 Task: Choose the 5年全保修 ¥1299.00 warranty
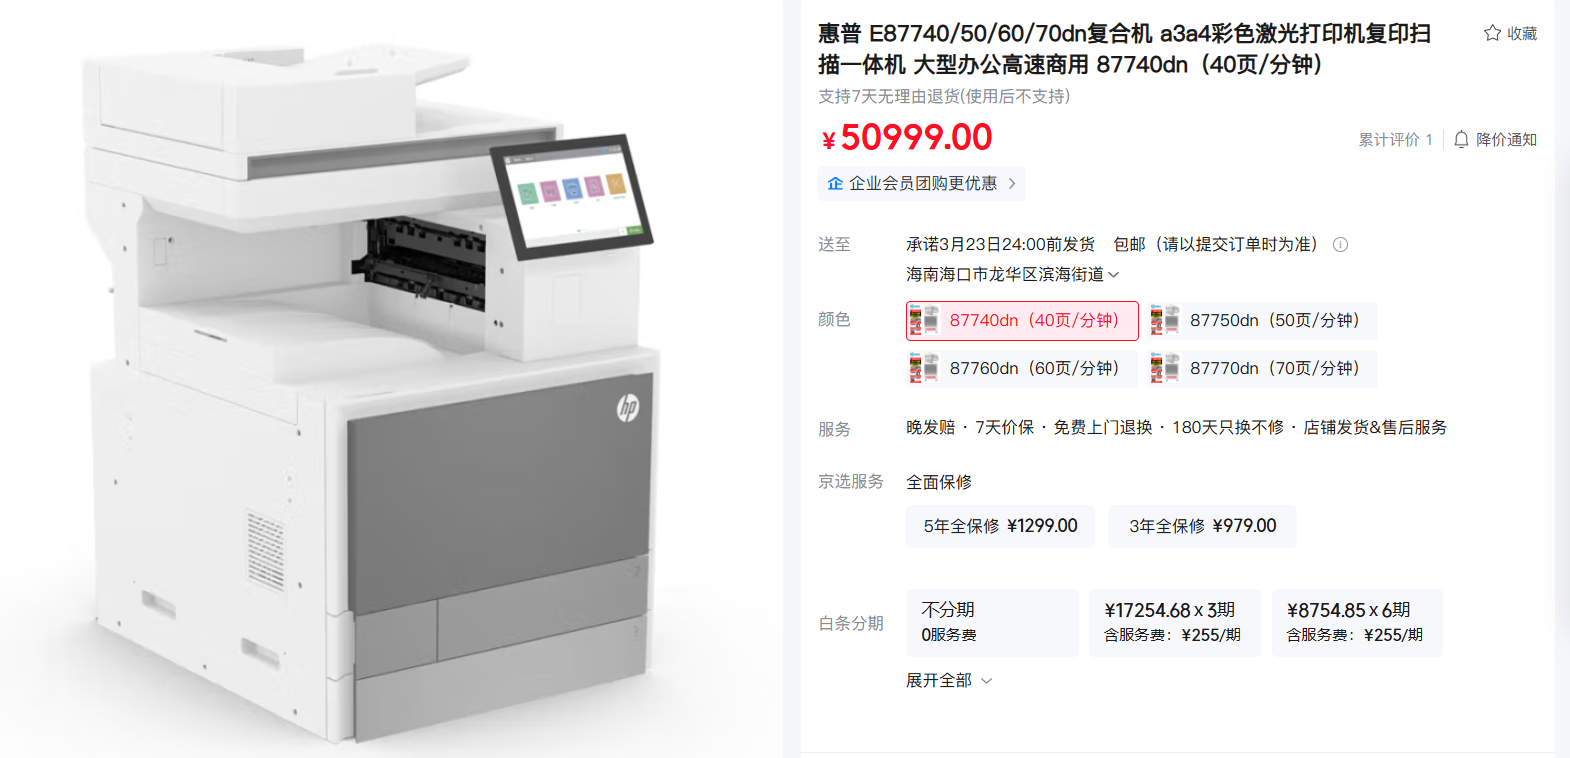click(1000, 526)
